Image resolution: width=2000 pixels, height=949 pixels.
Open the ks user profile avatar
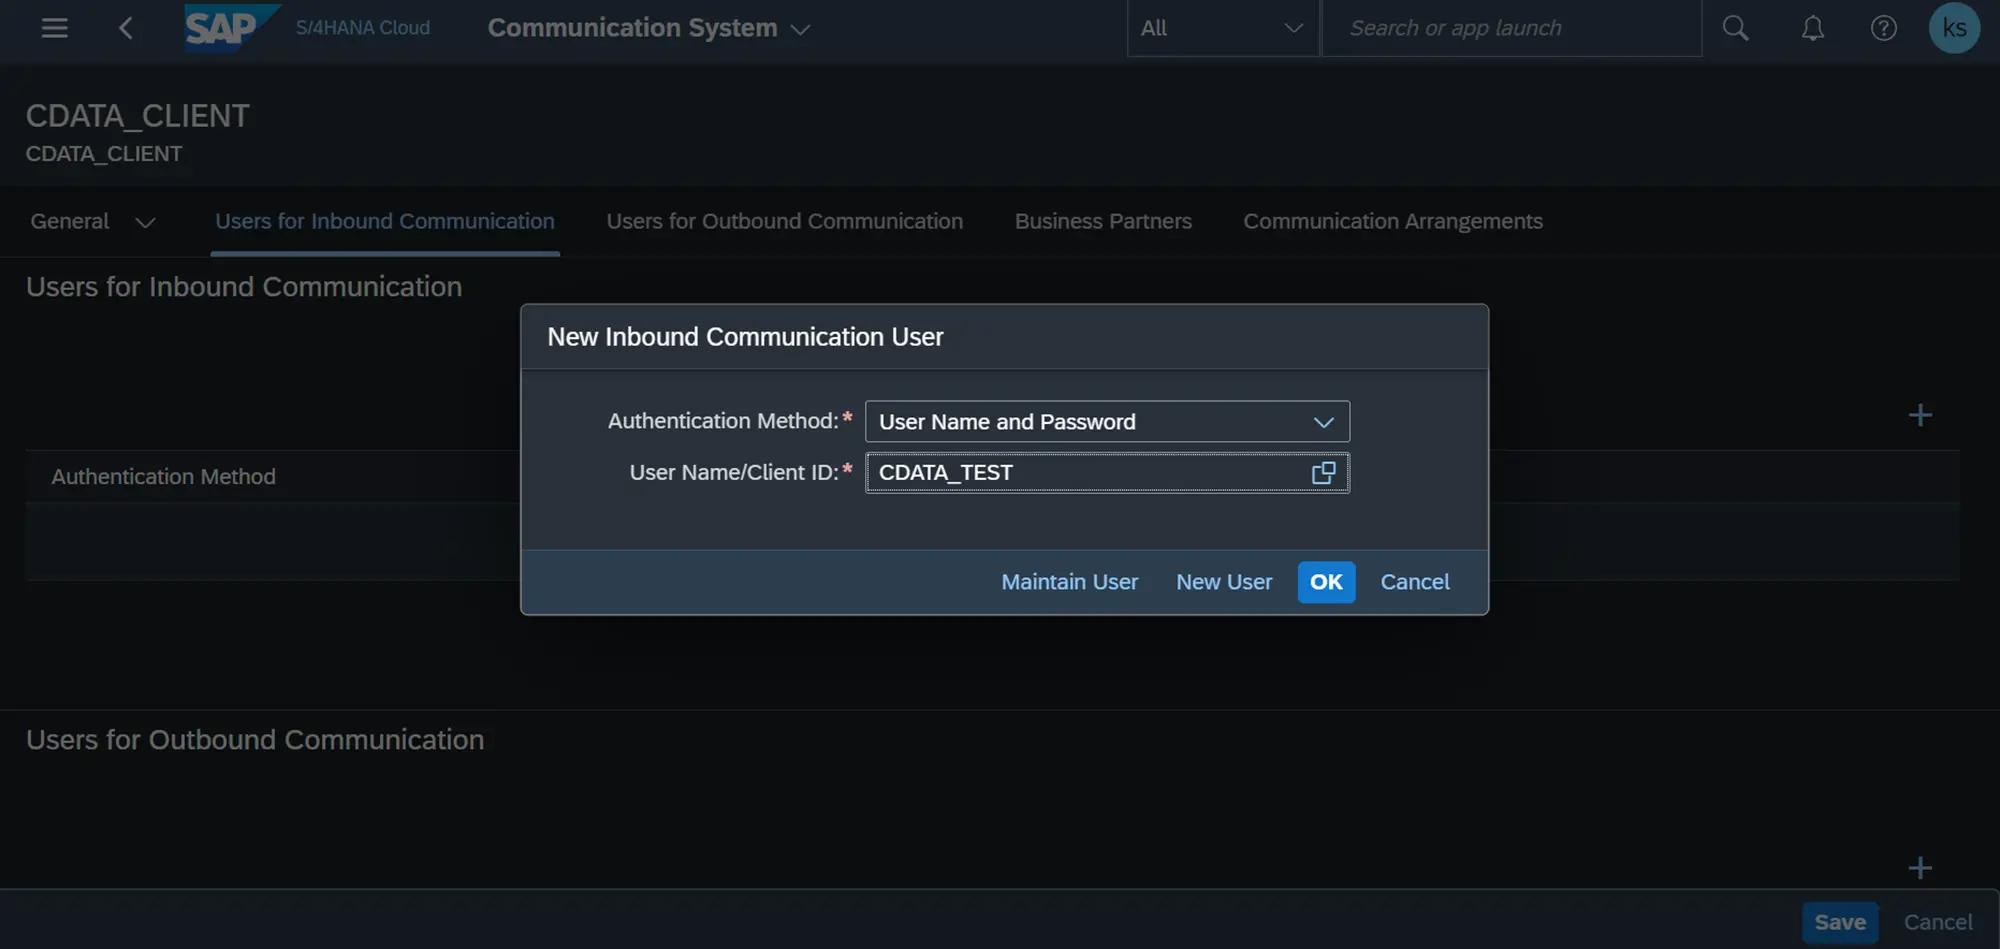coord(1954,28)
